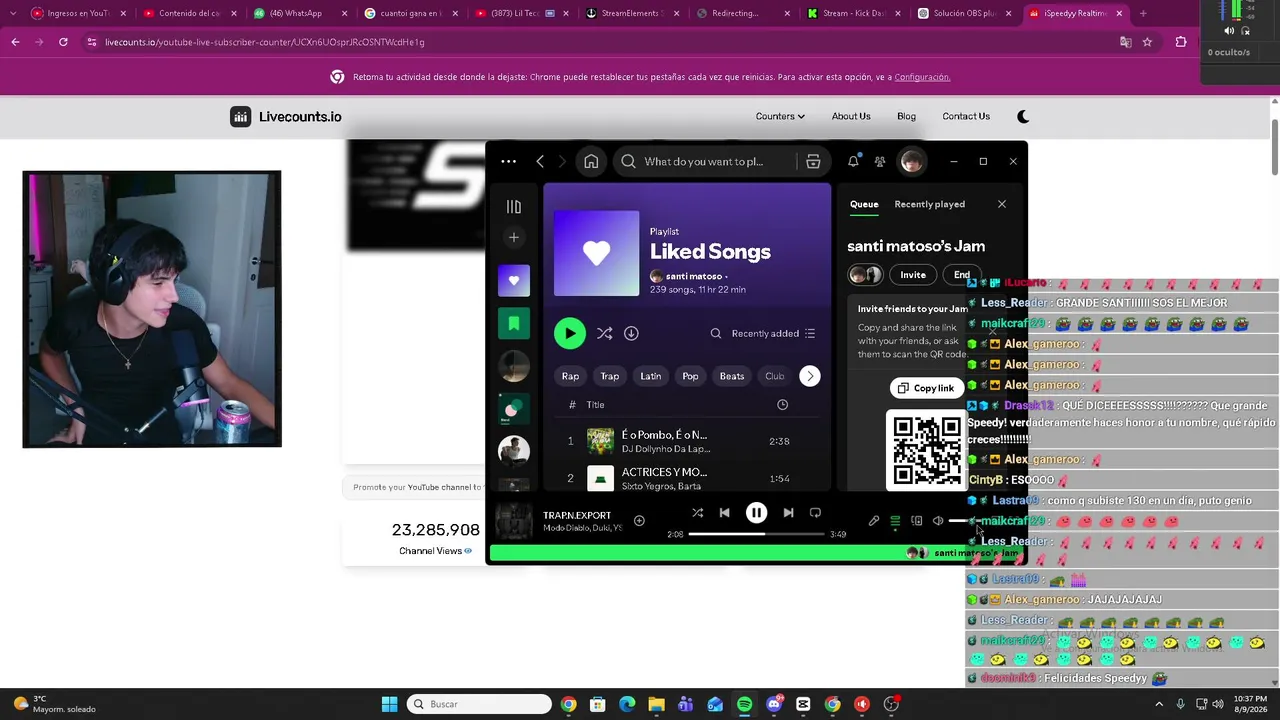
Task: Open Blog on Livecounts menu
Action: point(906,116)
